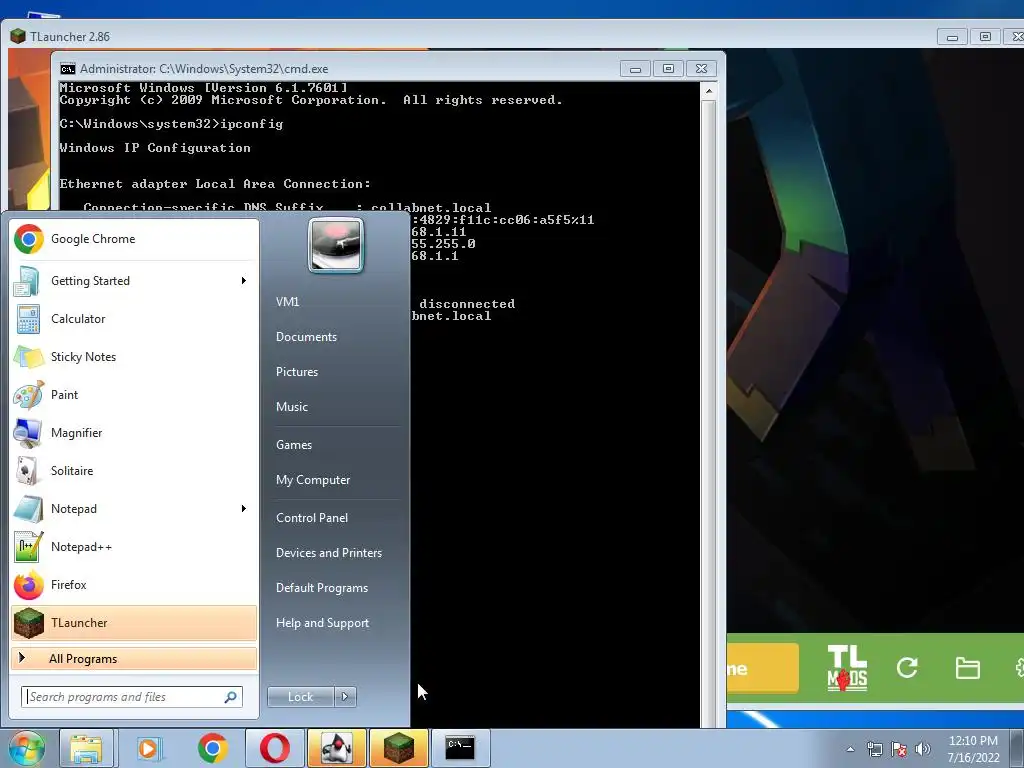Open Devices and Printers
The image size is (1024, 768).
tap(328, 553)
